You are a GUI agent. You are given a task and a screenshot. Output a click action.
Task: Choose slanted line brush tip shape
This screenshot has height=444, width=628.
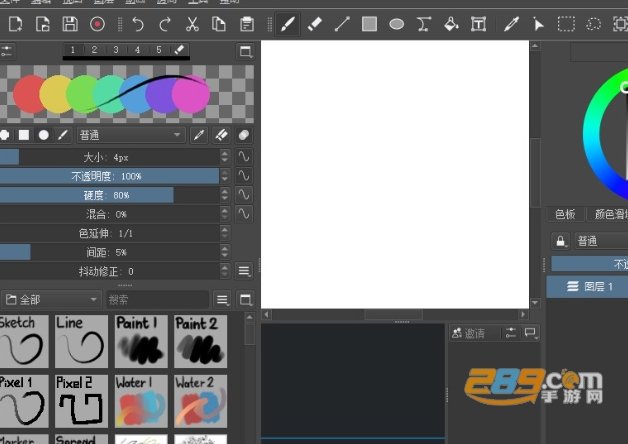click(x=63, y=135)
